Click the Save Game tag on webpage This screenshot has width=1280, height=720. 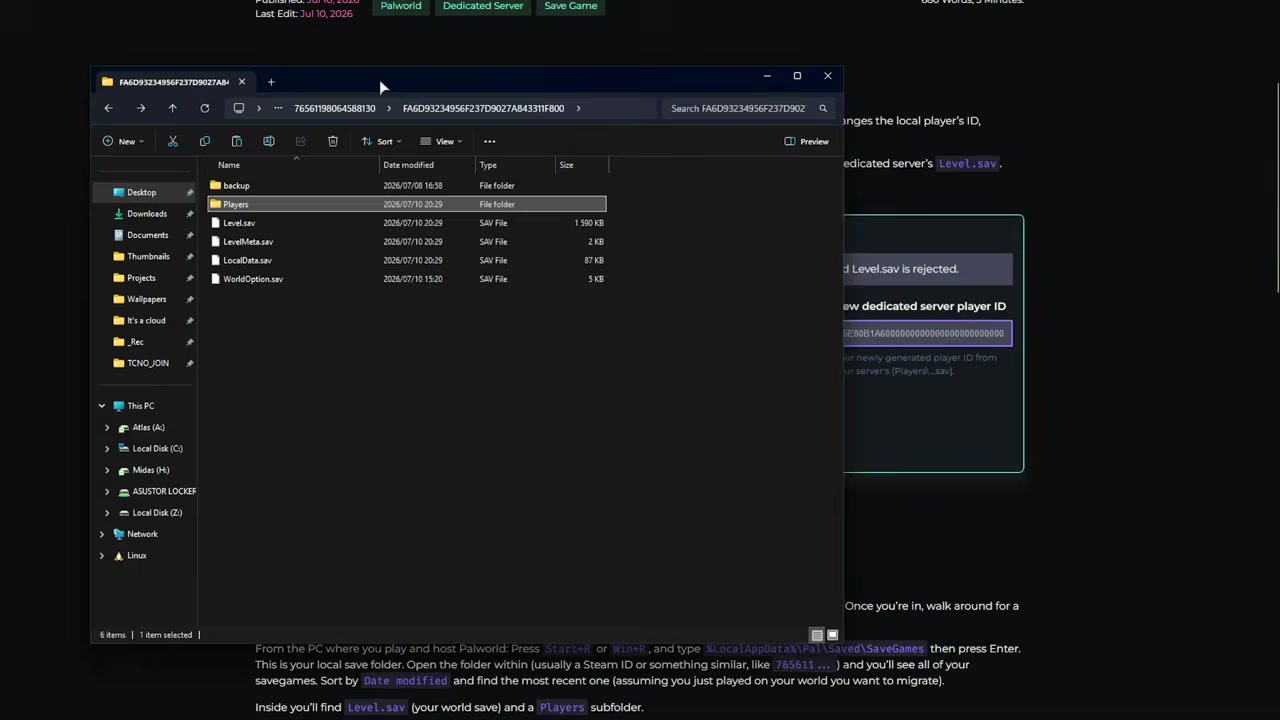point(571,6)
